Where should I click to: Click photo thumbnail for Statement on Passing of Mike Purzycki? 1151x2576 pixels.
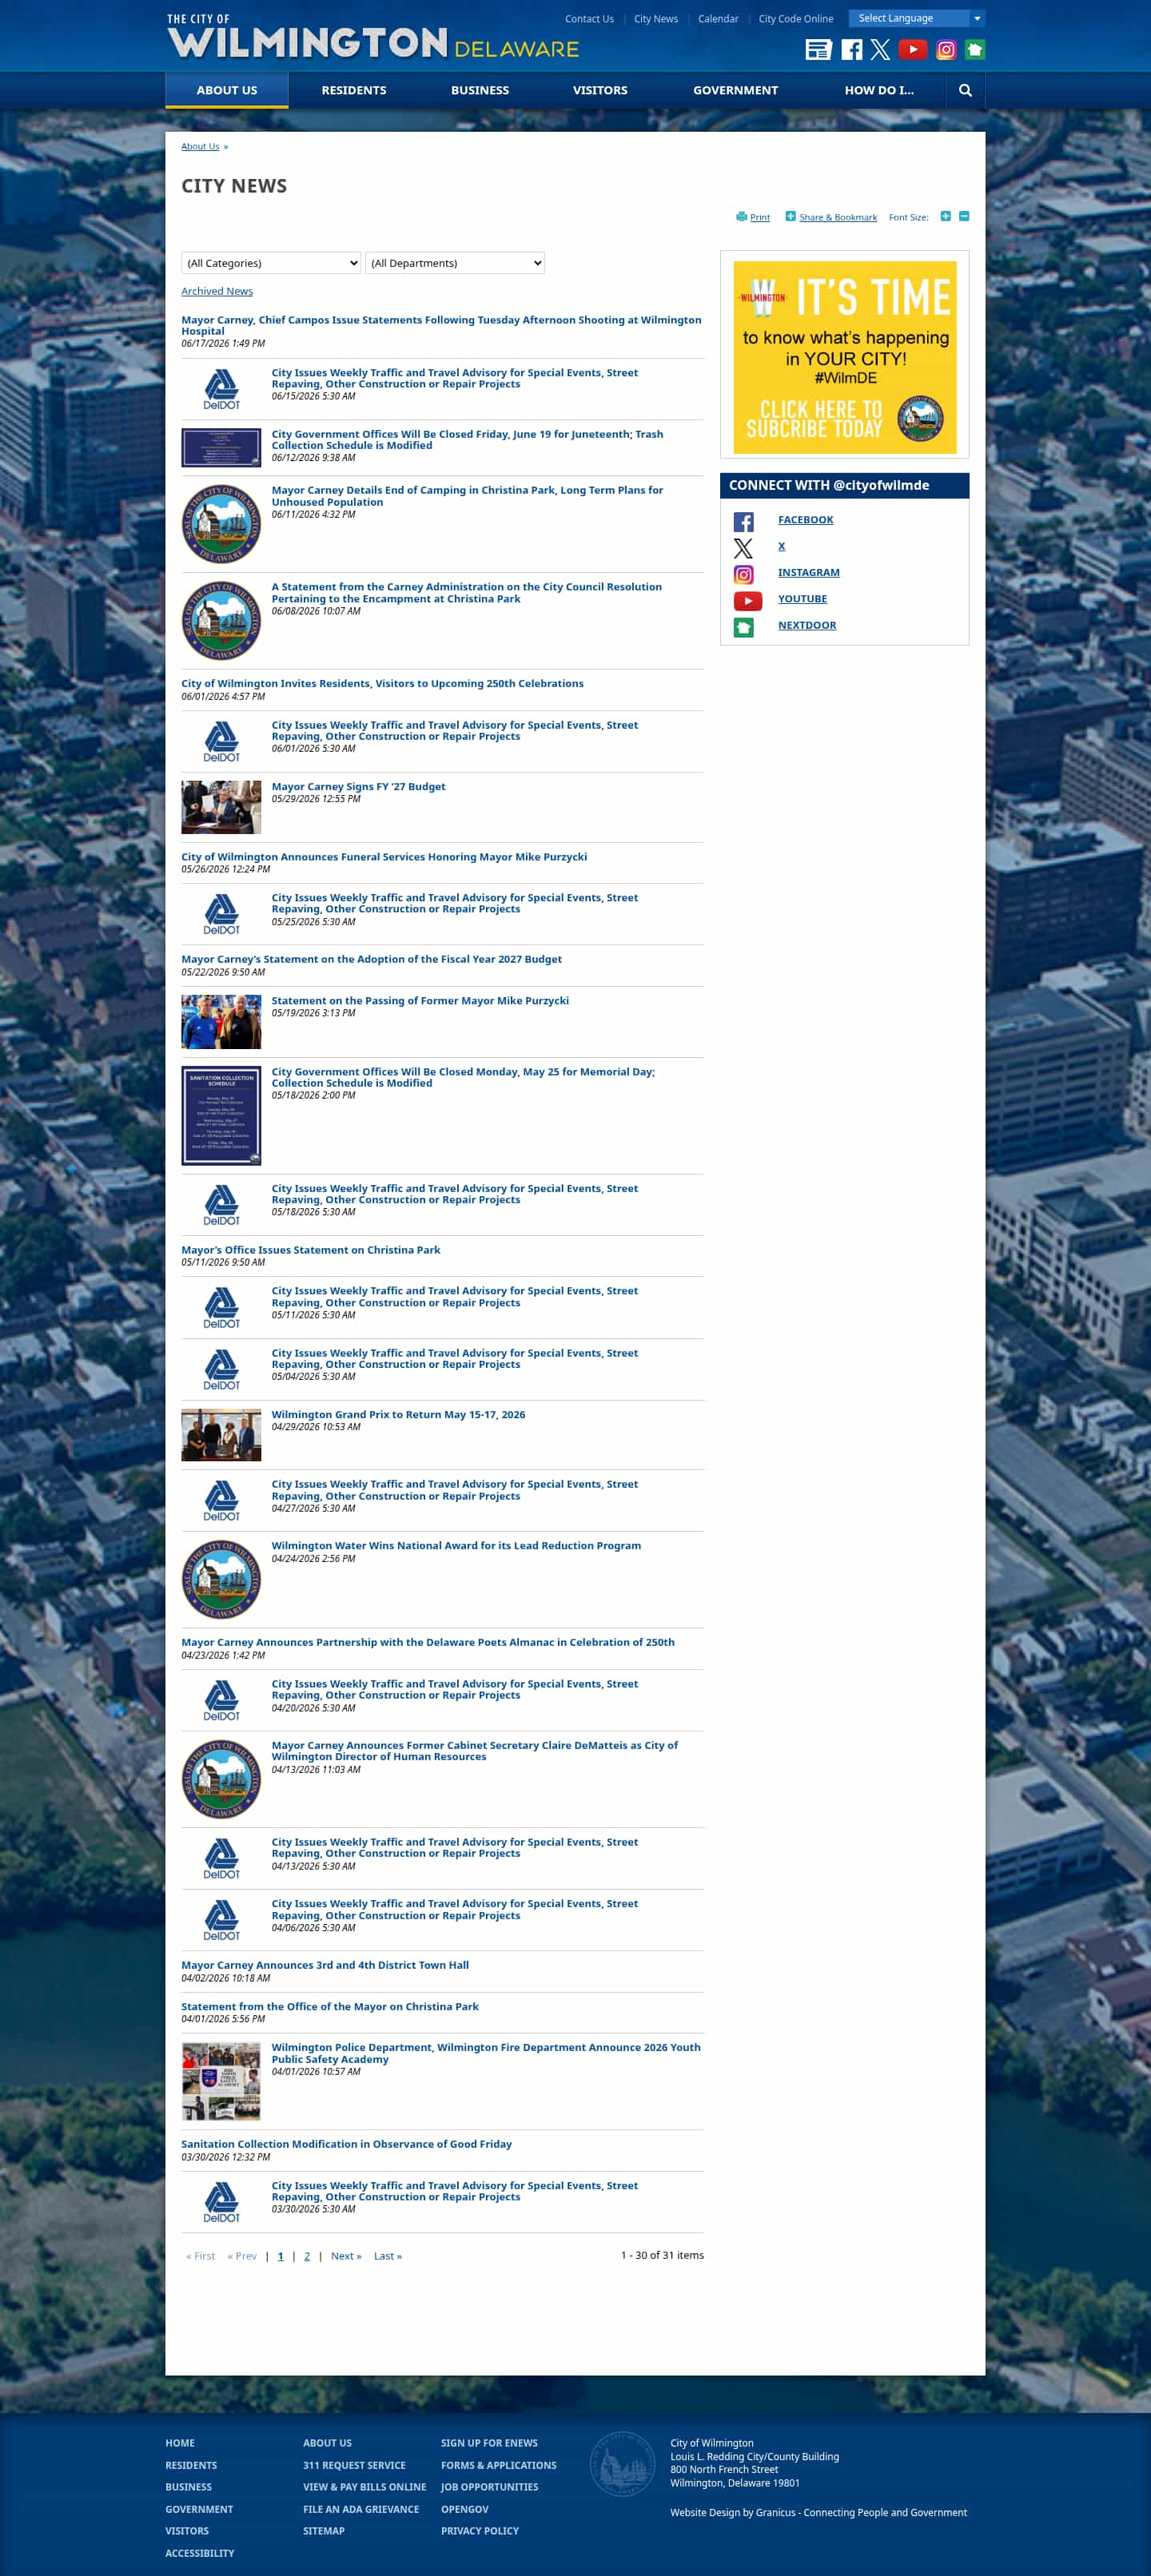click(x=221, y=1021)
